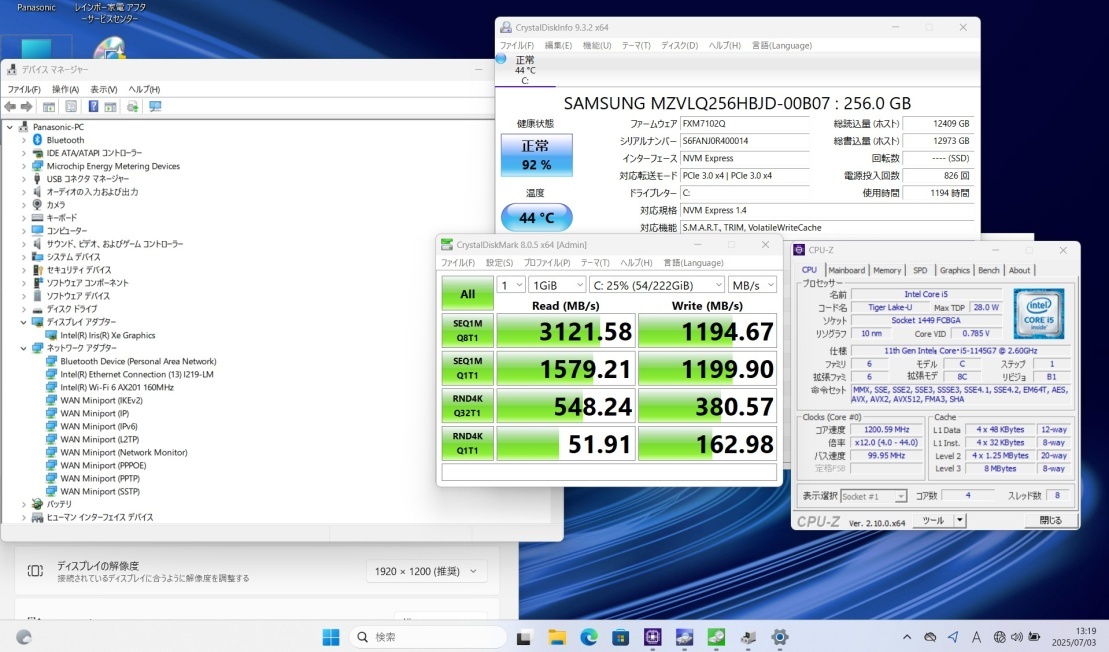
Task: Switch to the Mainboard tab in CPU-Z
Action: click(x=846, y=270)
